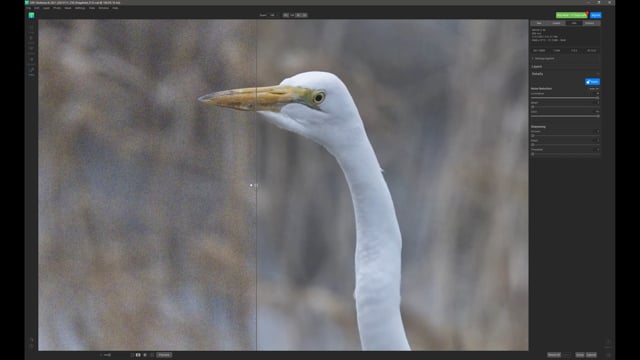Select the split compare view icon near Preview
Image resolution: width=640 pixels, height=360 pixels.
tap(138, 355)
